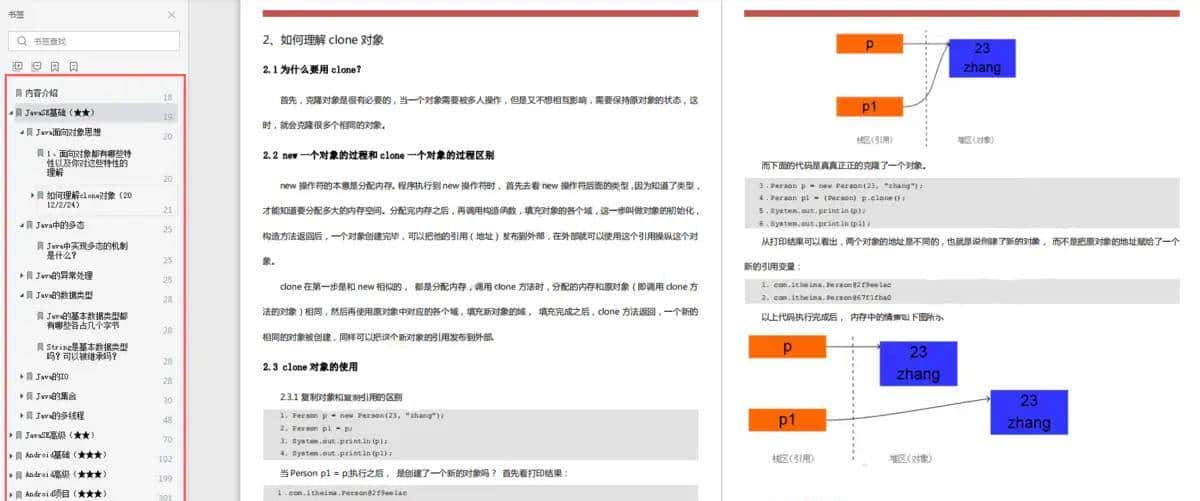Click the third bookmark toolbar icon (add bookmark)
Image resolution: width=1200 pixels, height=501 pixels.
pos(55,67)
